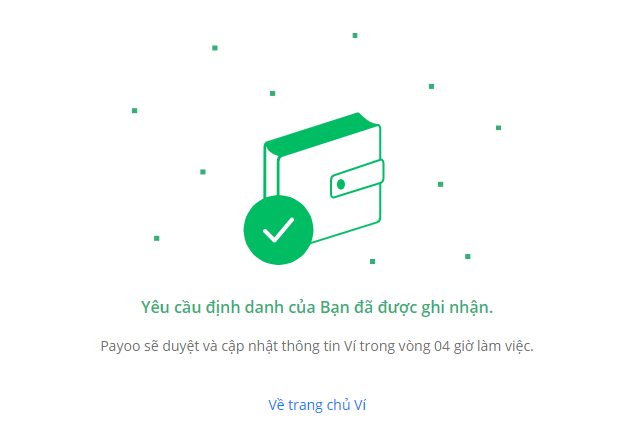Click the wallet's curved left spine edge

[271, 171]
